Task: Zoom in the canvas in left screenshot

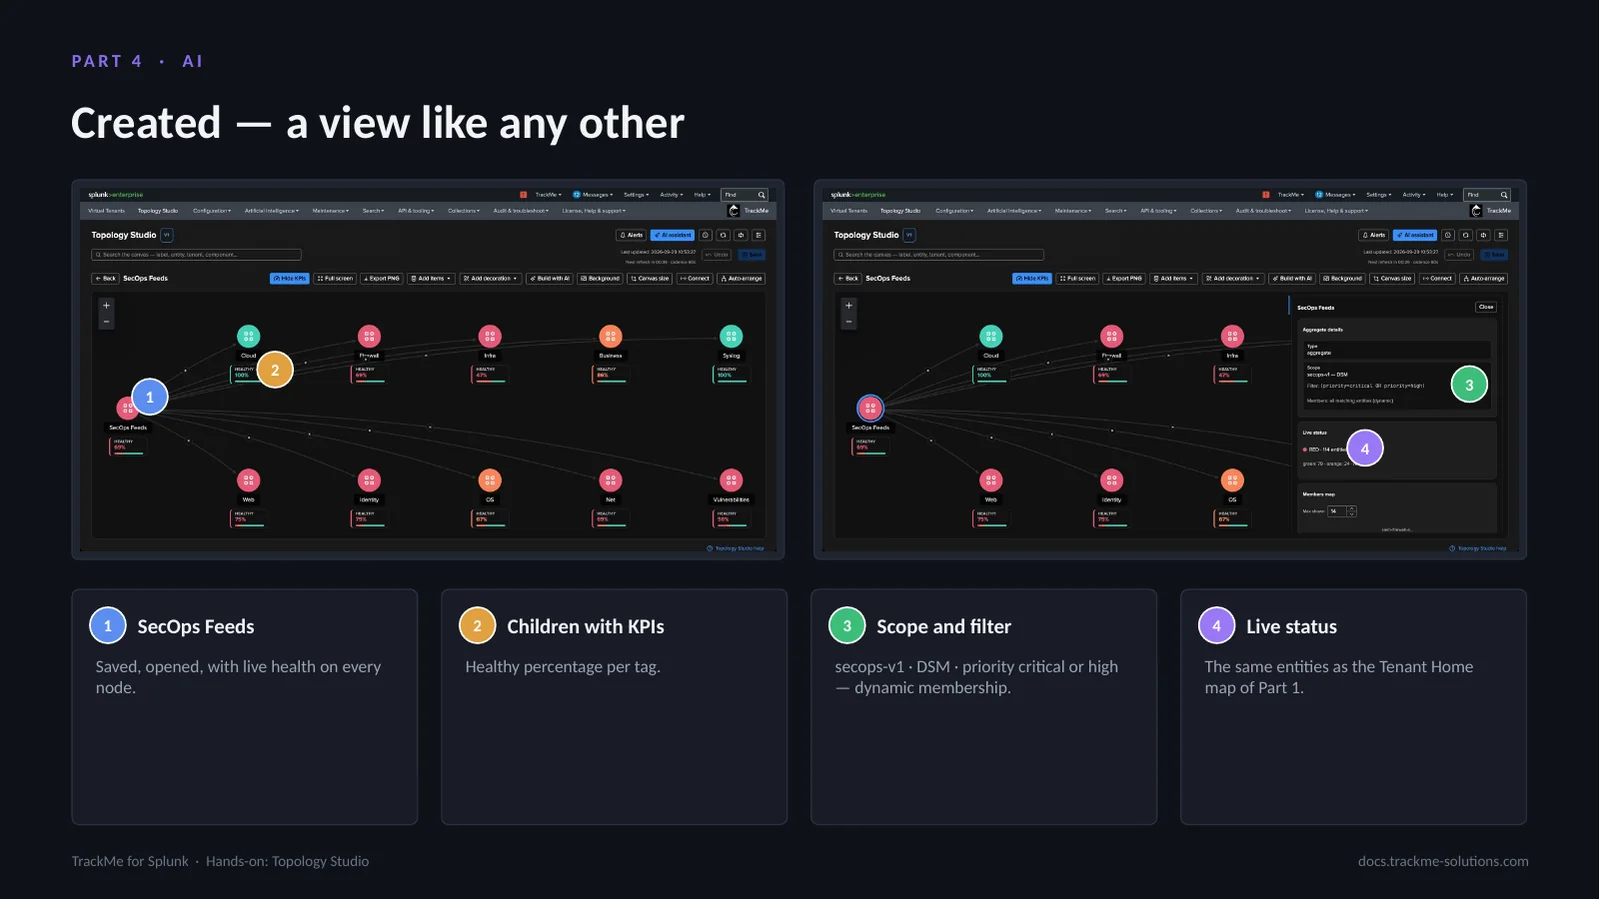Action: point(106,305)
